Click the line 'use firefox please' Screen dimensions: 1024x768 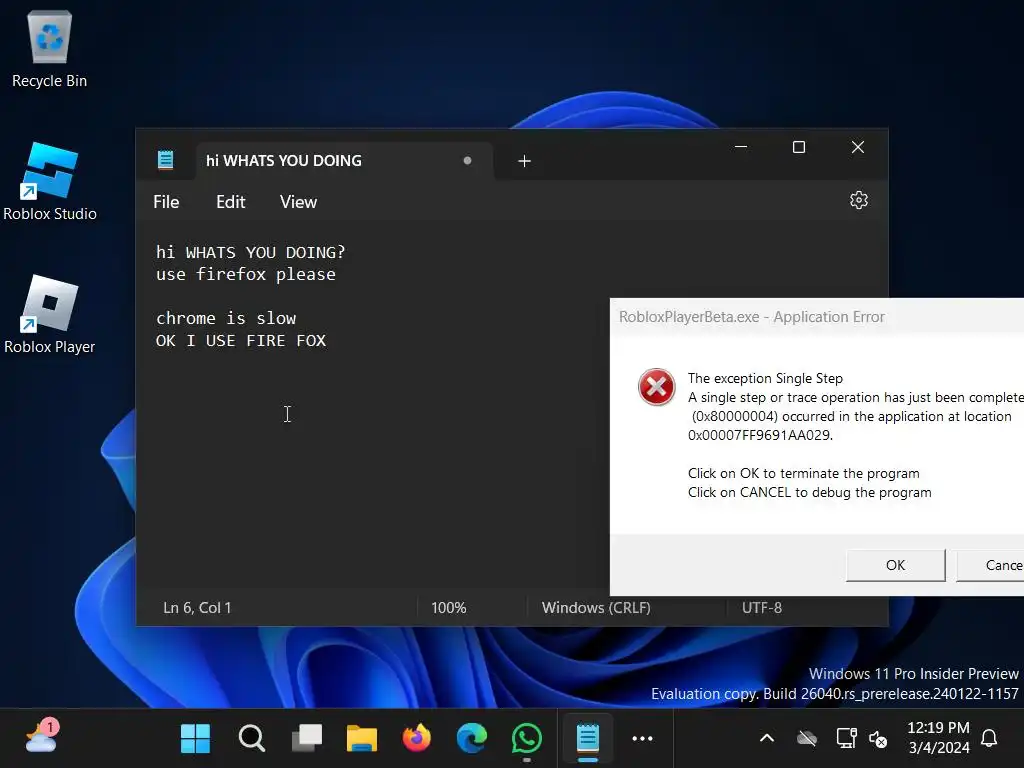coord(246,274)
